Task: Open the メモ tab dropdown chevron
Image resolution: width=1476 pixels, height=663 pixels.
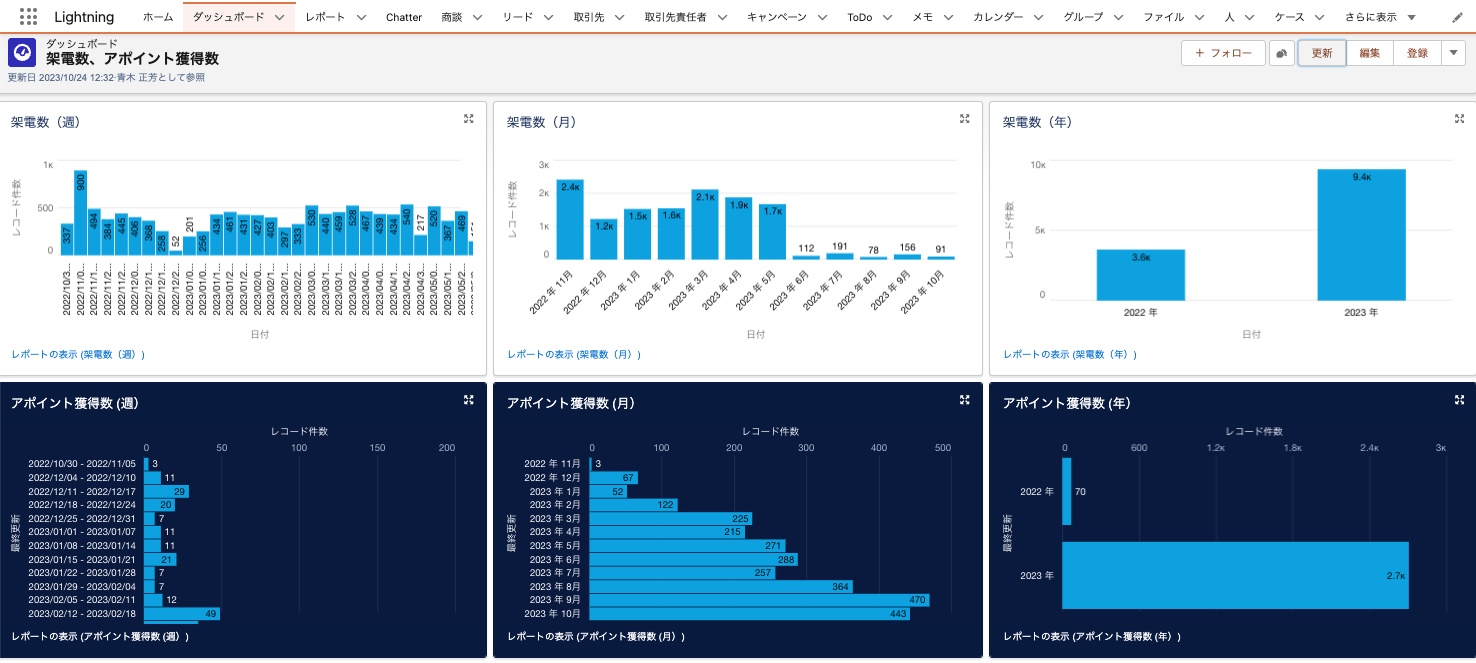Action: (x=949, y=18)
